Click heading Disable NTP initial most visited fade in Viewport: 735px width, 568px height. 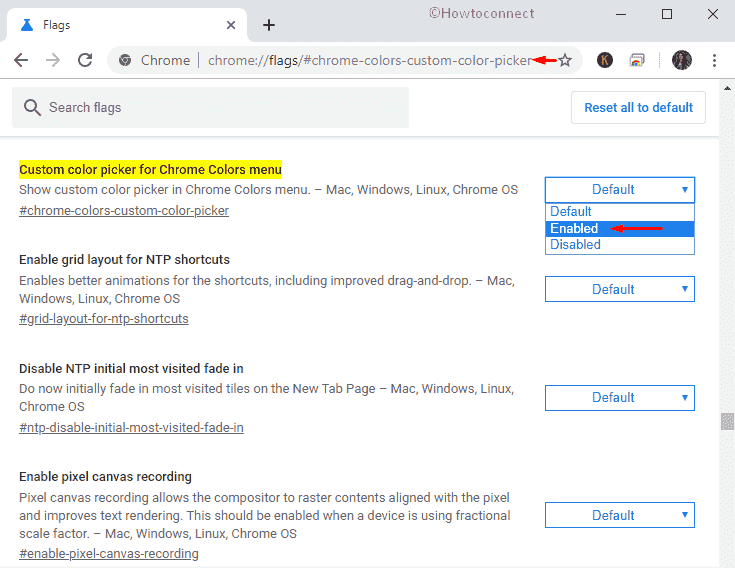pyautogui.click(x=131, y=368)
